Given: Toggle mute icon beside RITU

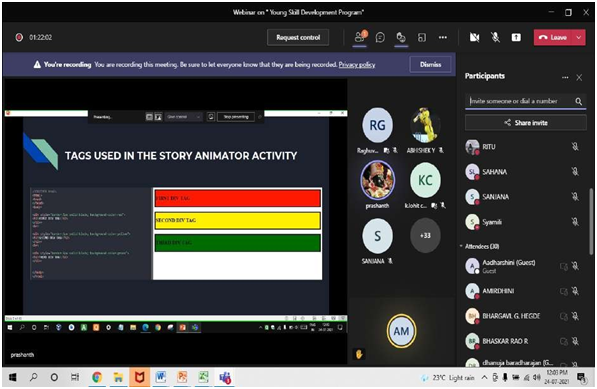Looking at the screenshot, I should pos(575,147).
